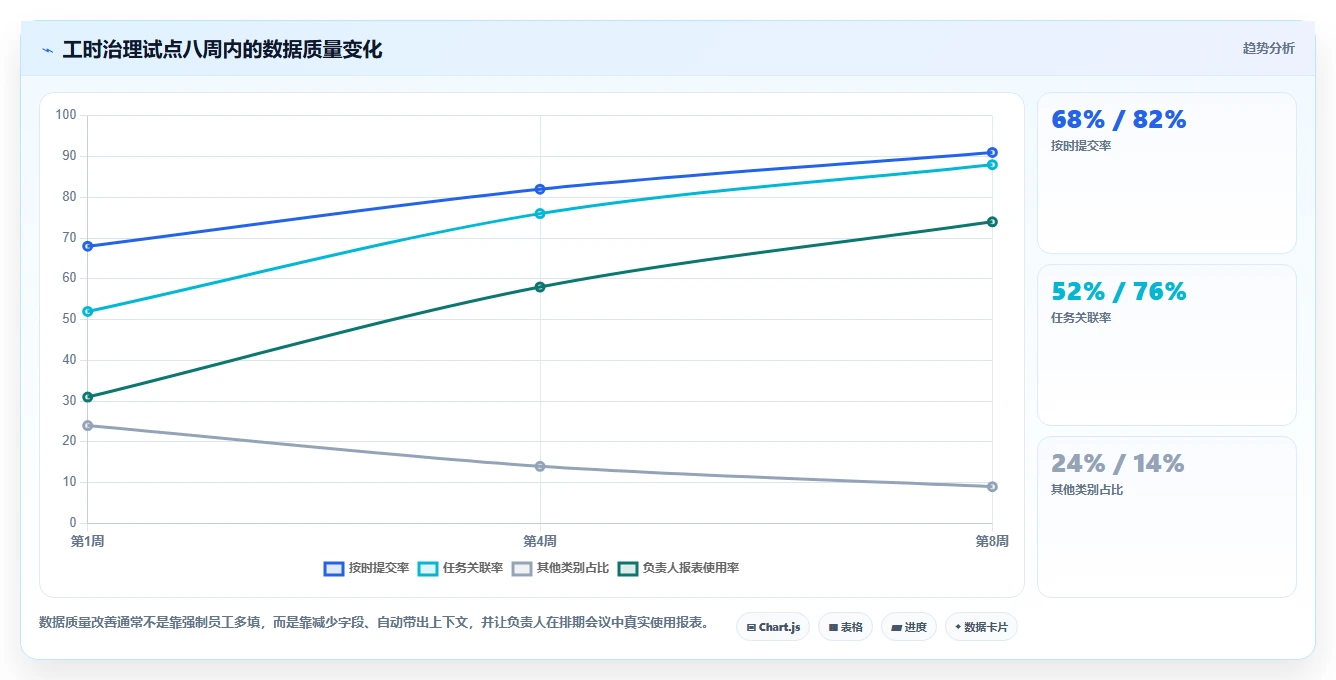Click 按时提交率 data point at 第4周

(540, 189)
